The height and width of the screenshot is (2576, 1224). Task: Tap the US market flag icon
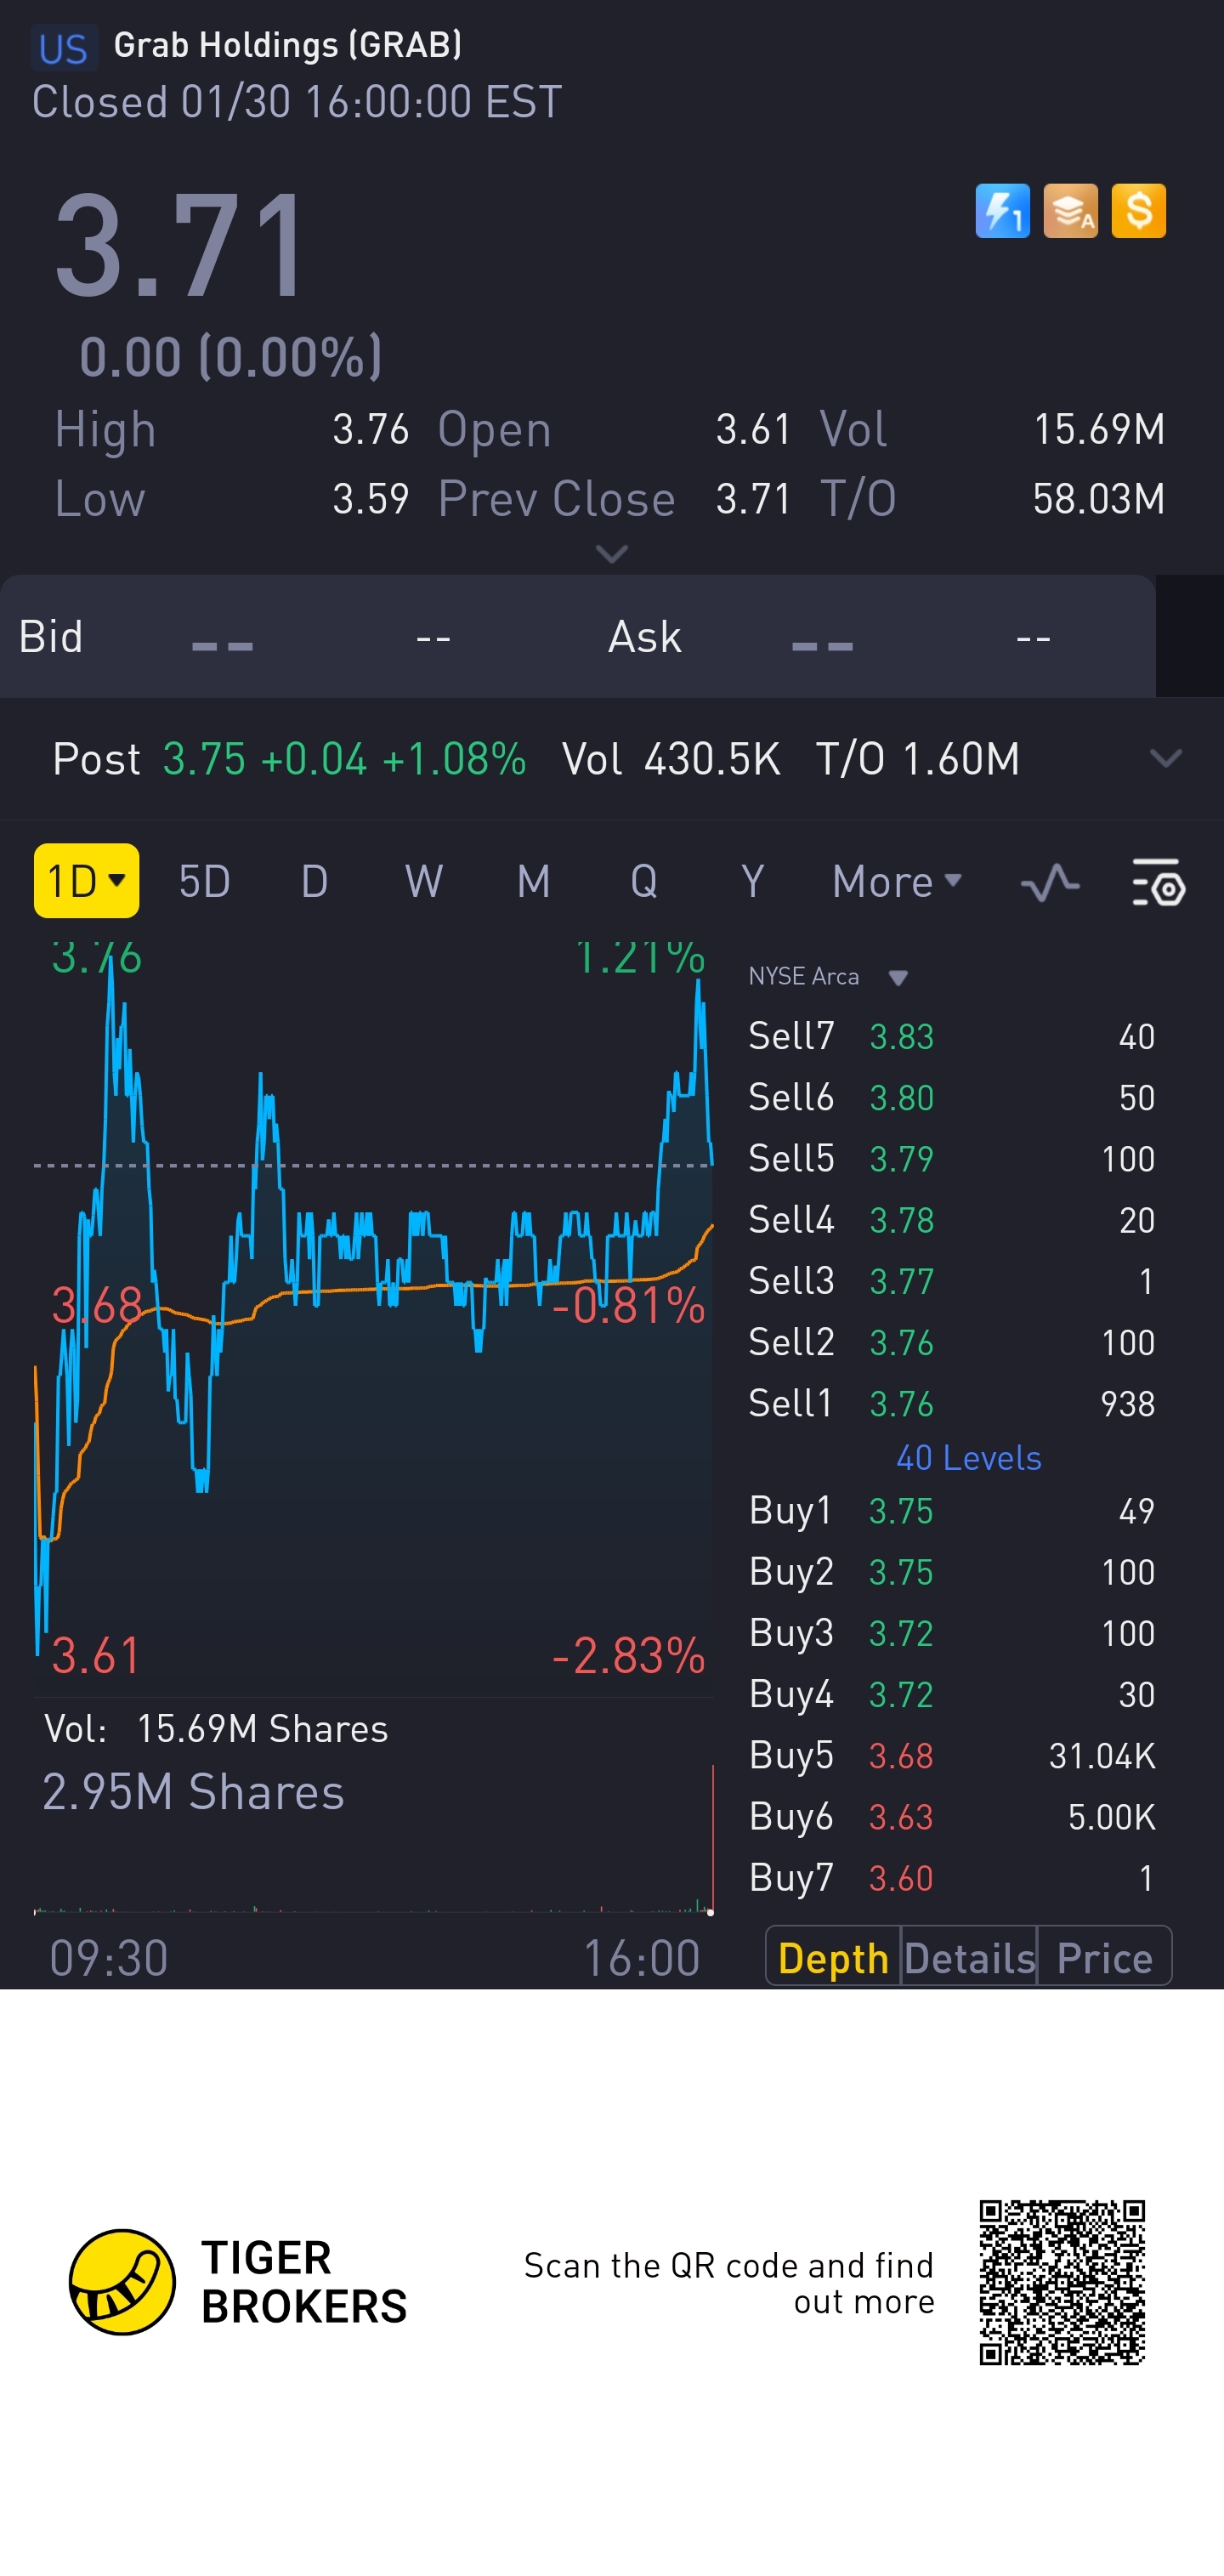point(63,48)
